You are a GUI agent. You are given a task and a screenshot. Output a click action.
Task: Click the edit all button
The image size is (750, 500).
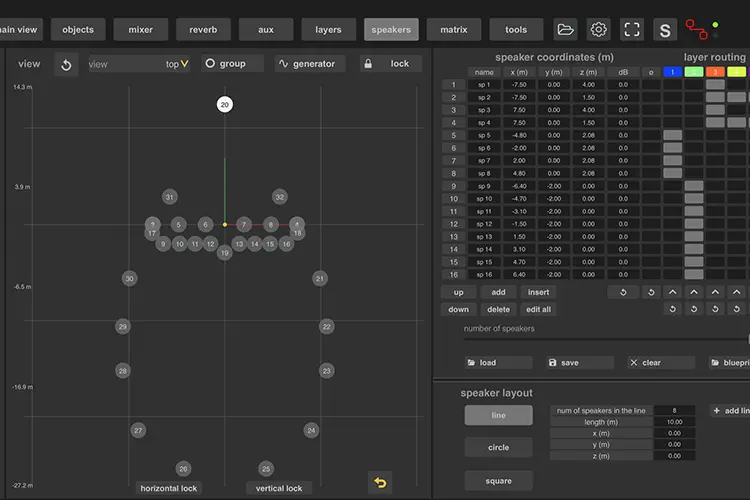pyautogui.click(x=539, y=310)
